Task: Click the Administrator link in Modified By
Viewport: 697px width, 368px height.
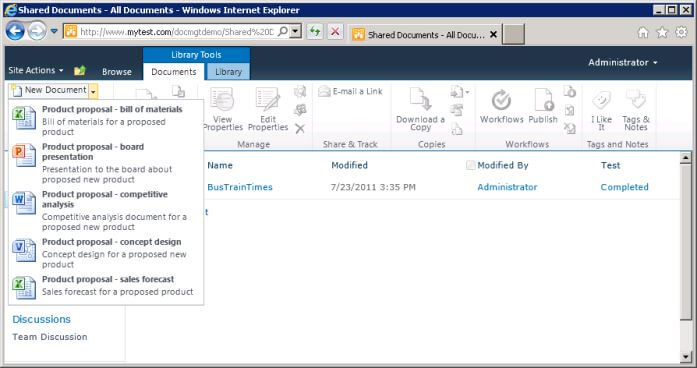Action: (507, 187)
